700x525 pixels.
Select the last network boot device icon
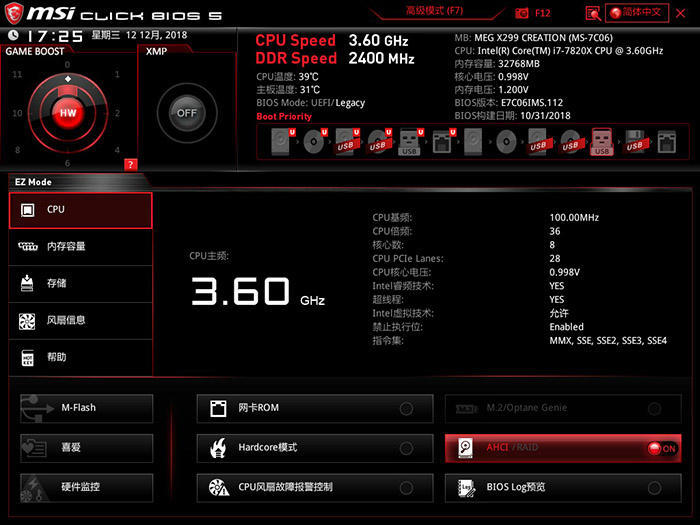[667, 142]
